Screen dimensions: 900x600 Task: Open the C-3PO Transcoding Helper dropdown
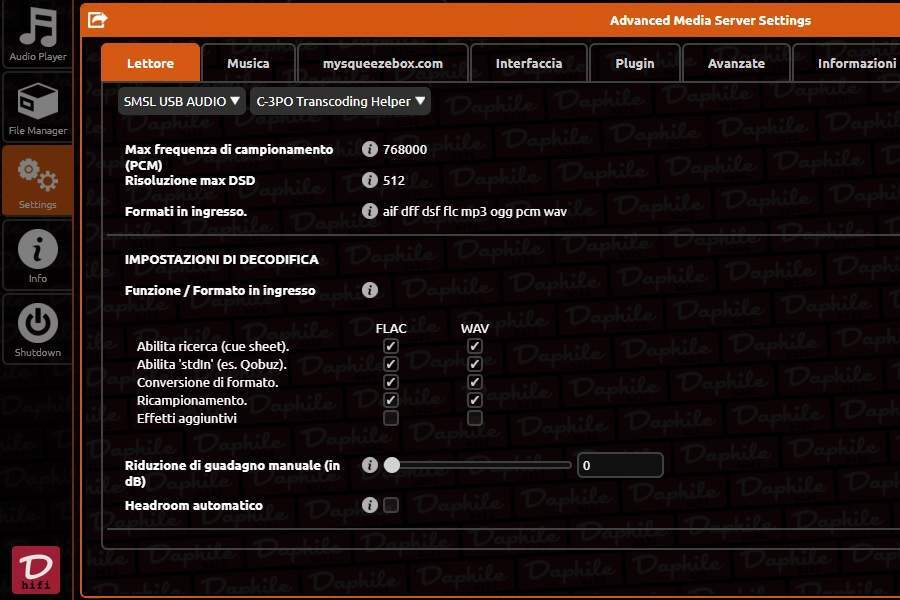pyautogui.click(x=340, y=101)
